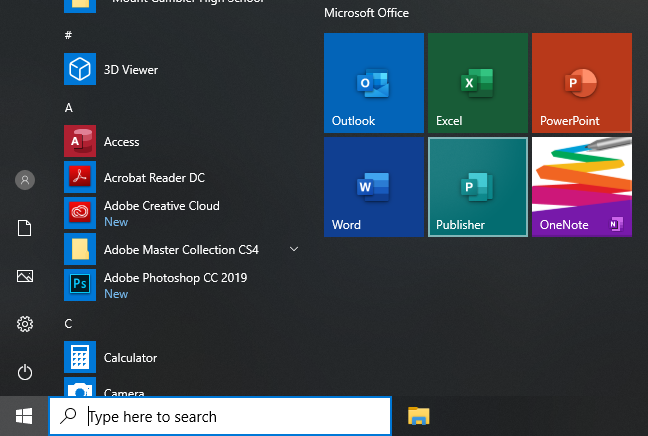Launch Excel from the Office tiles
This screenshot has width=648, height=436.
point(478,83)
